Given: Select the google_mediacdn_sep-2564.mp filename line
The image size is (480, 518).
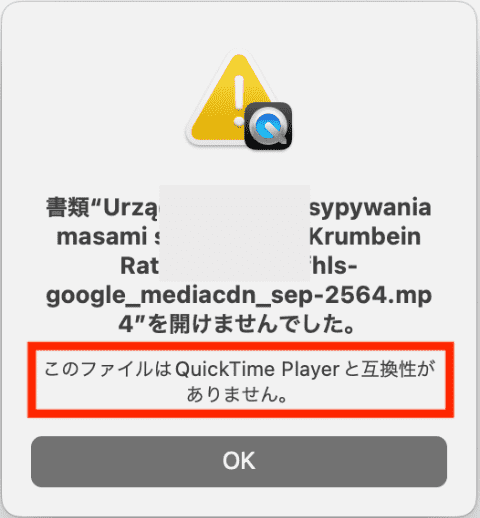Looking at the screenshot, I should pos(239,295).
